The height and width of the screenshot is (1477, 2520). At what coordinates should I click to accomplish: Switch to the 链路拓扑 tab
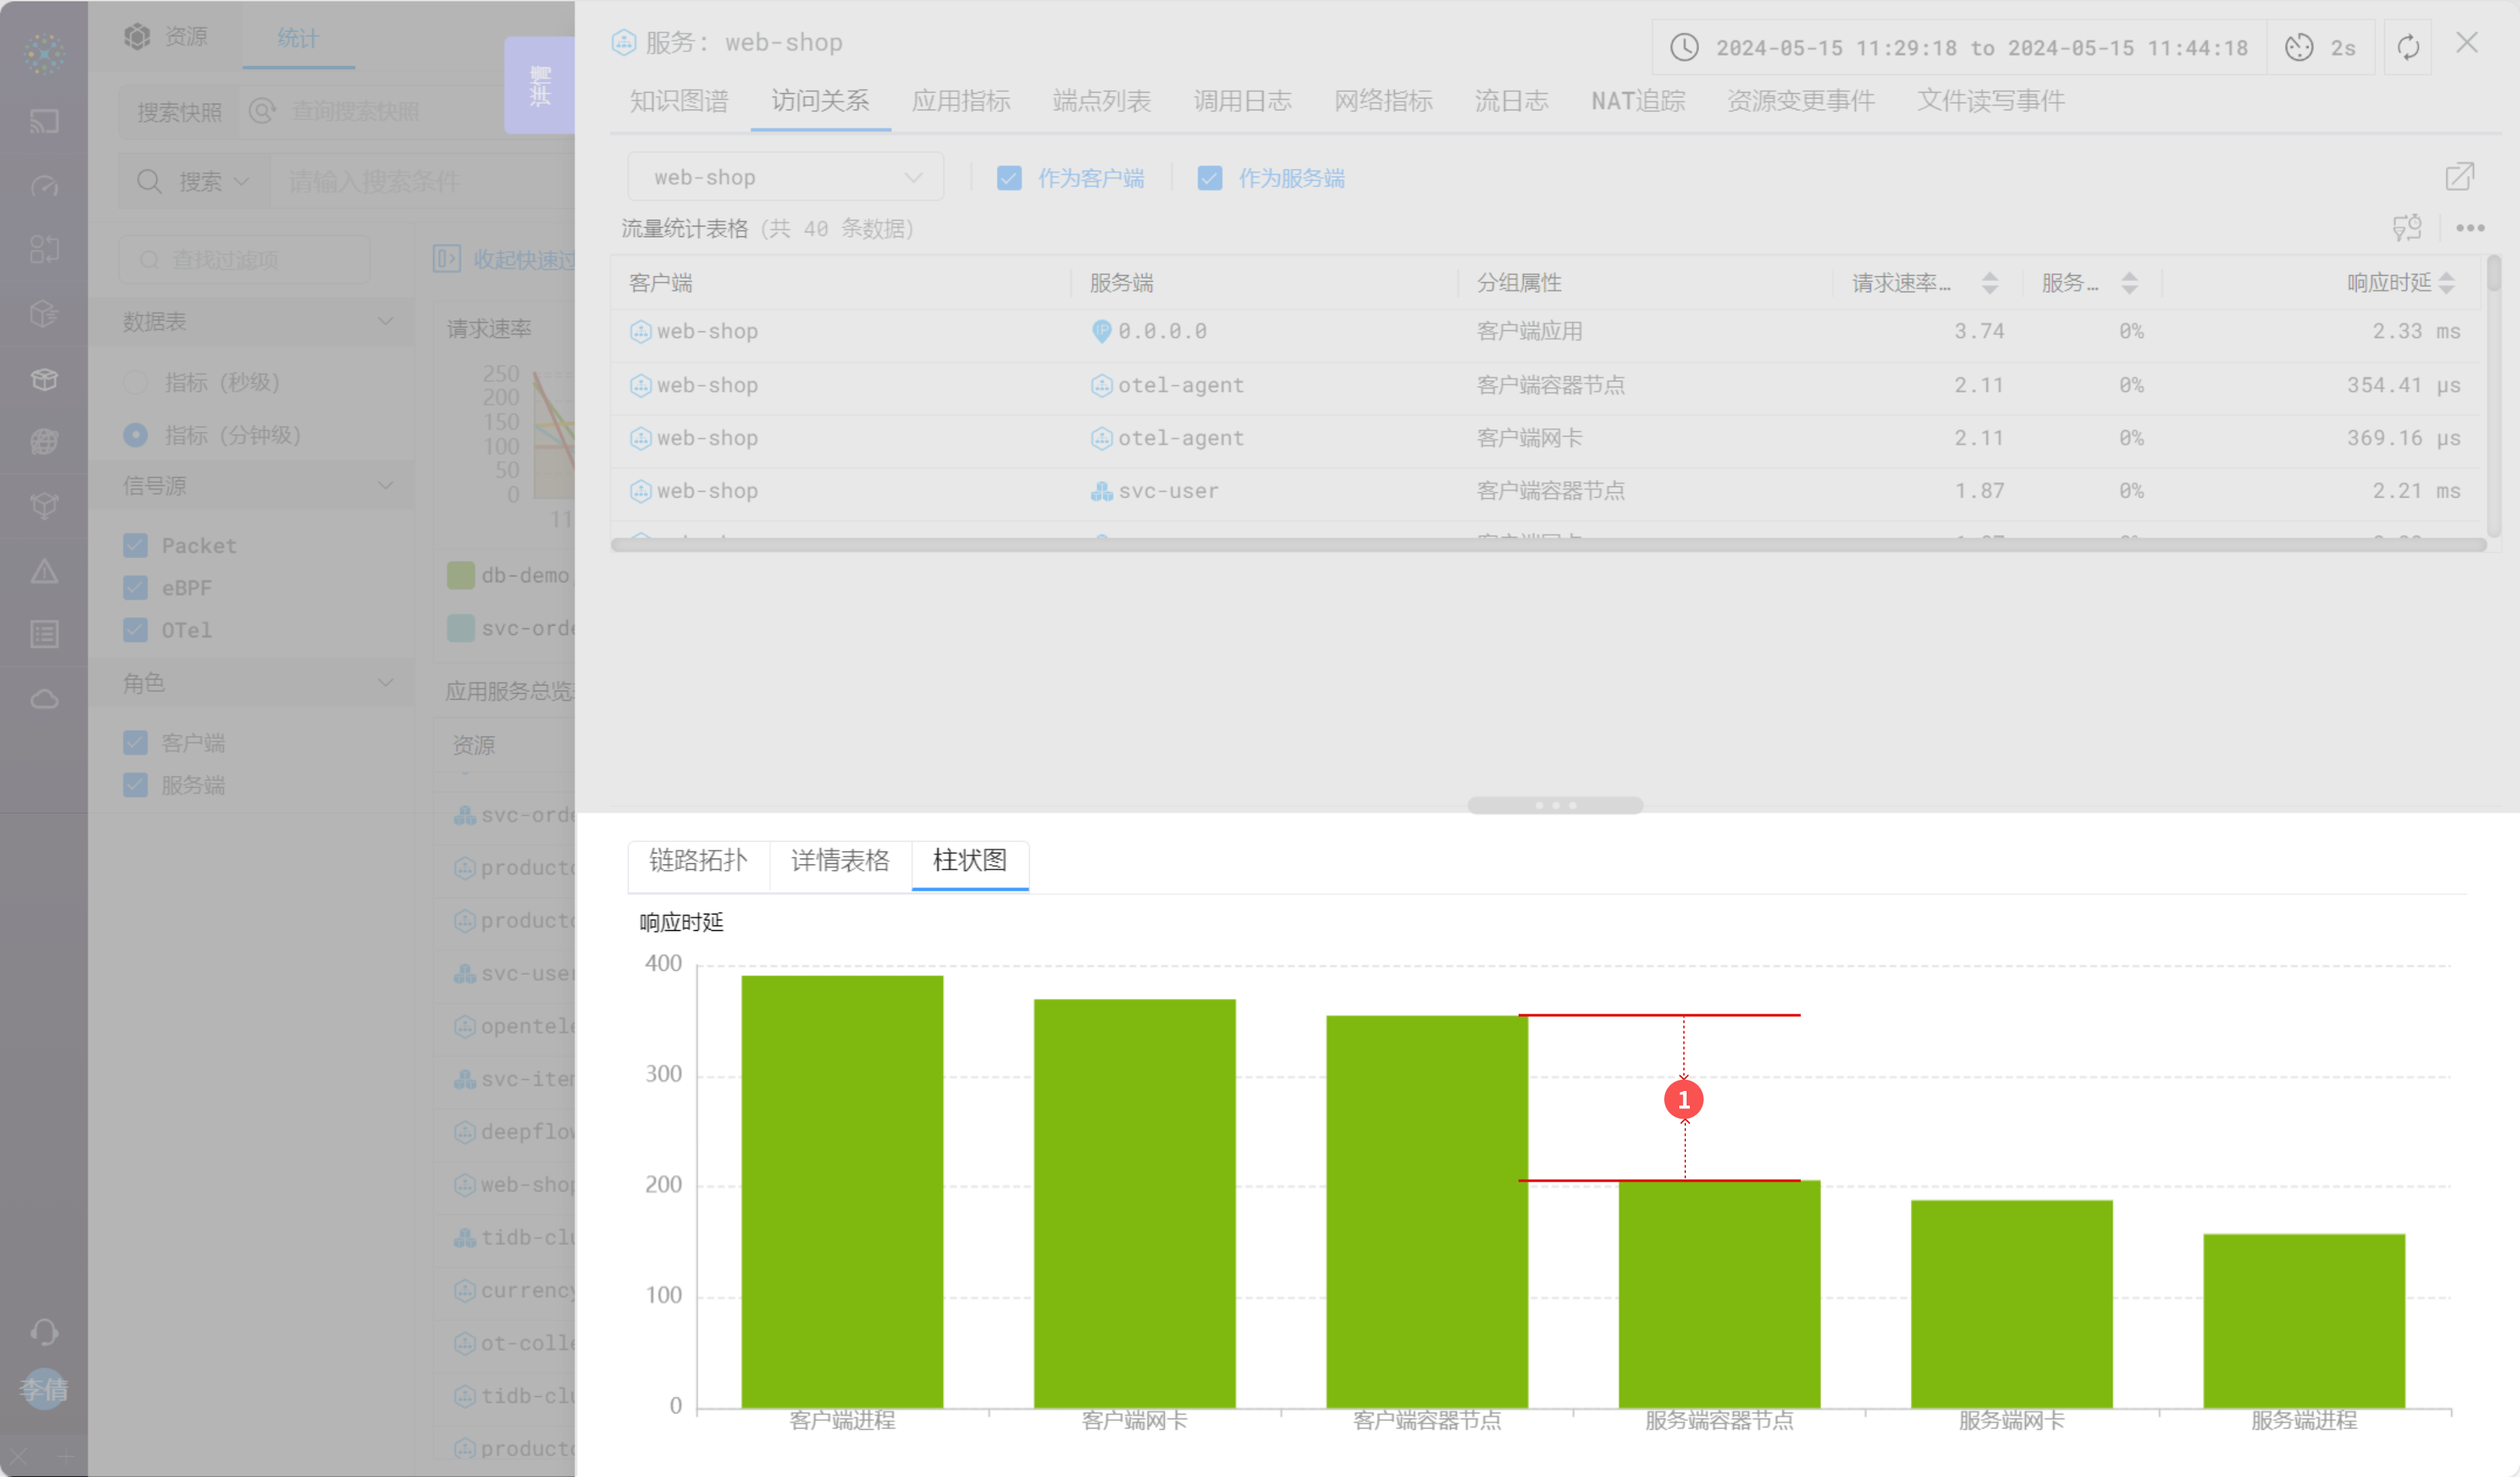pyautogui.click(x=698, y=860)
